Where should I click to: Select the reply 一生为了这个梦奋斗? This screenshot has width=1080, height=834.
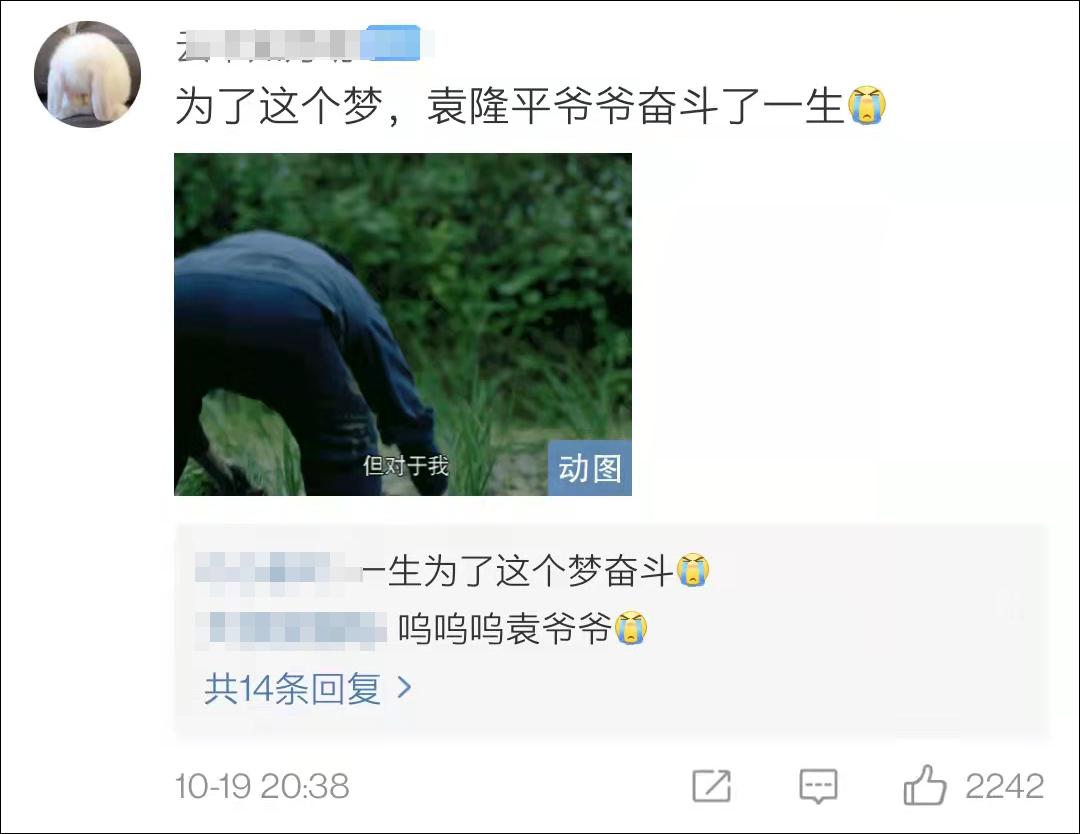(x=517, y=571)
